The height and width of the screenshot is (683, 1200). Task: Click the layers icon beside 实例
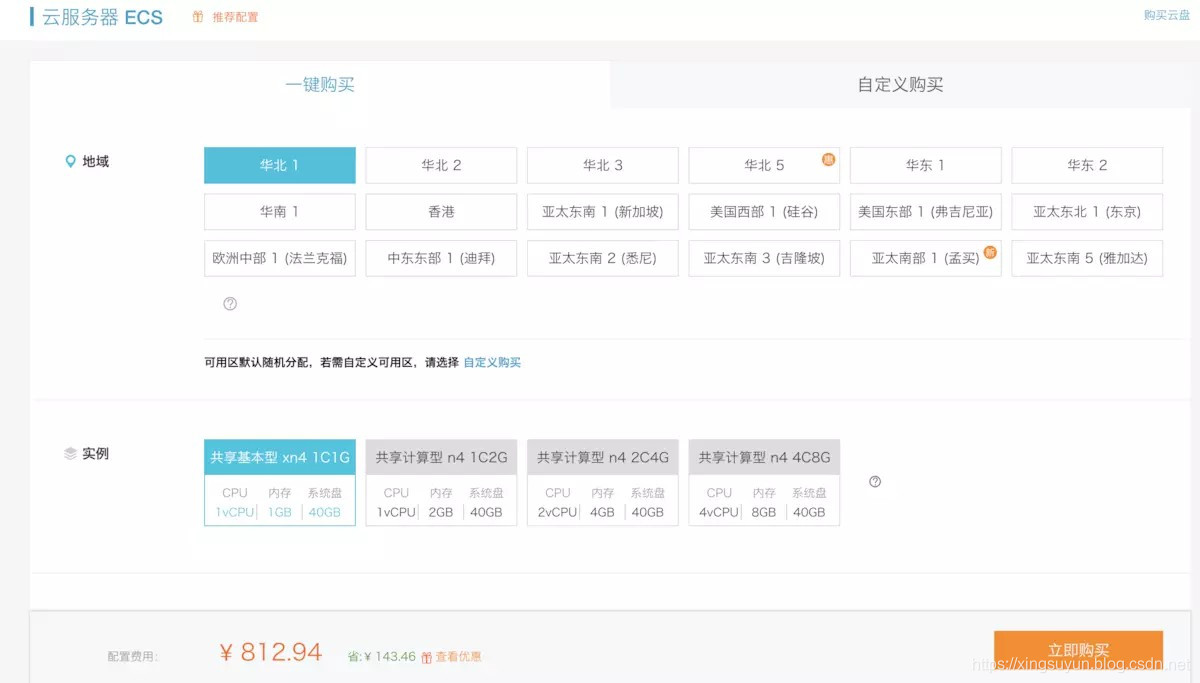[70, 454]
